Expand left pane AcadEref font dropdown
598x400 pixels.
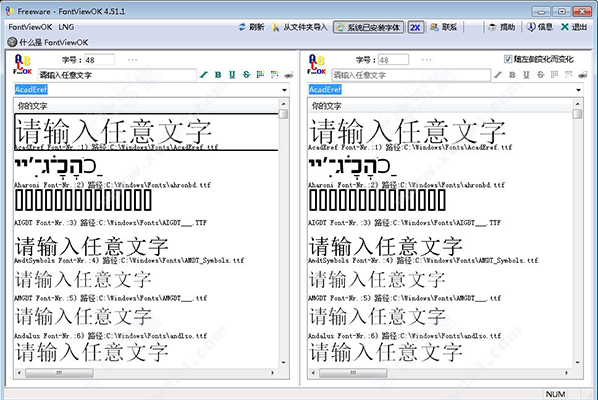284,90
